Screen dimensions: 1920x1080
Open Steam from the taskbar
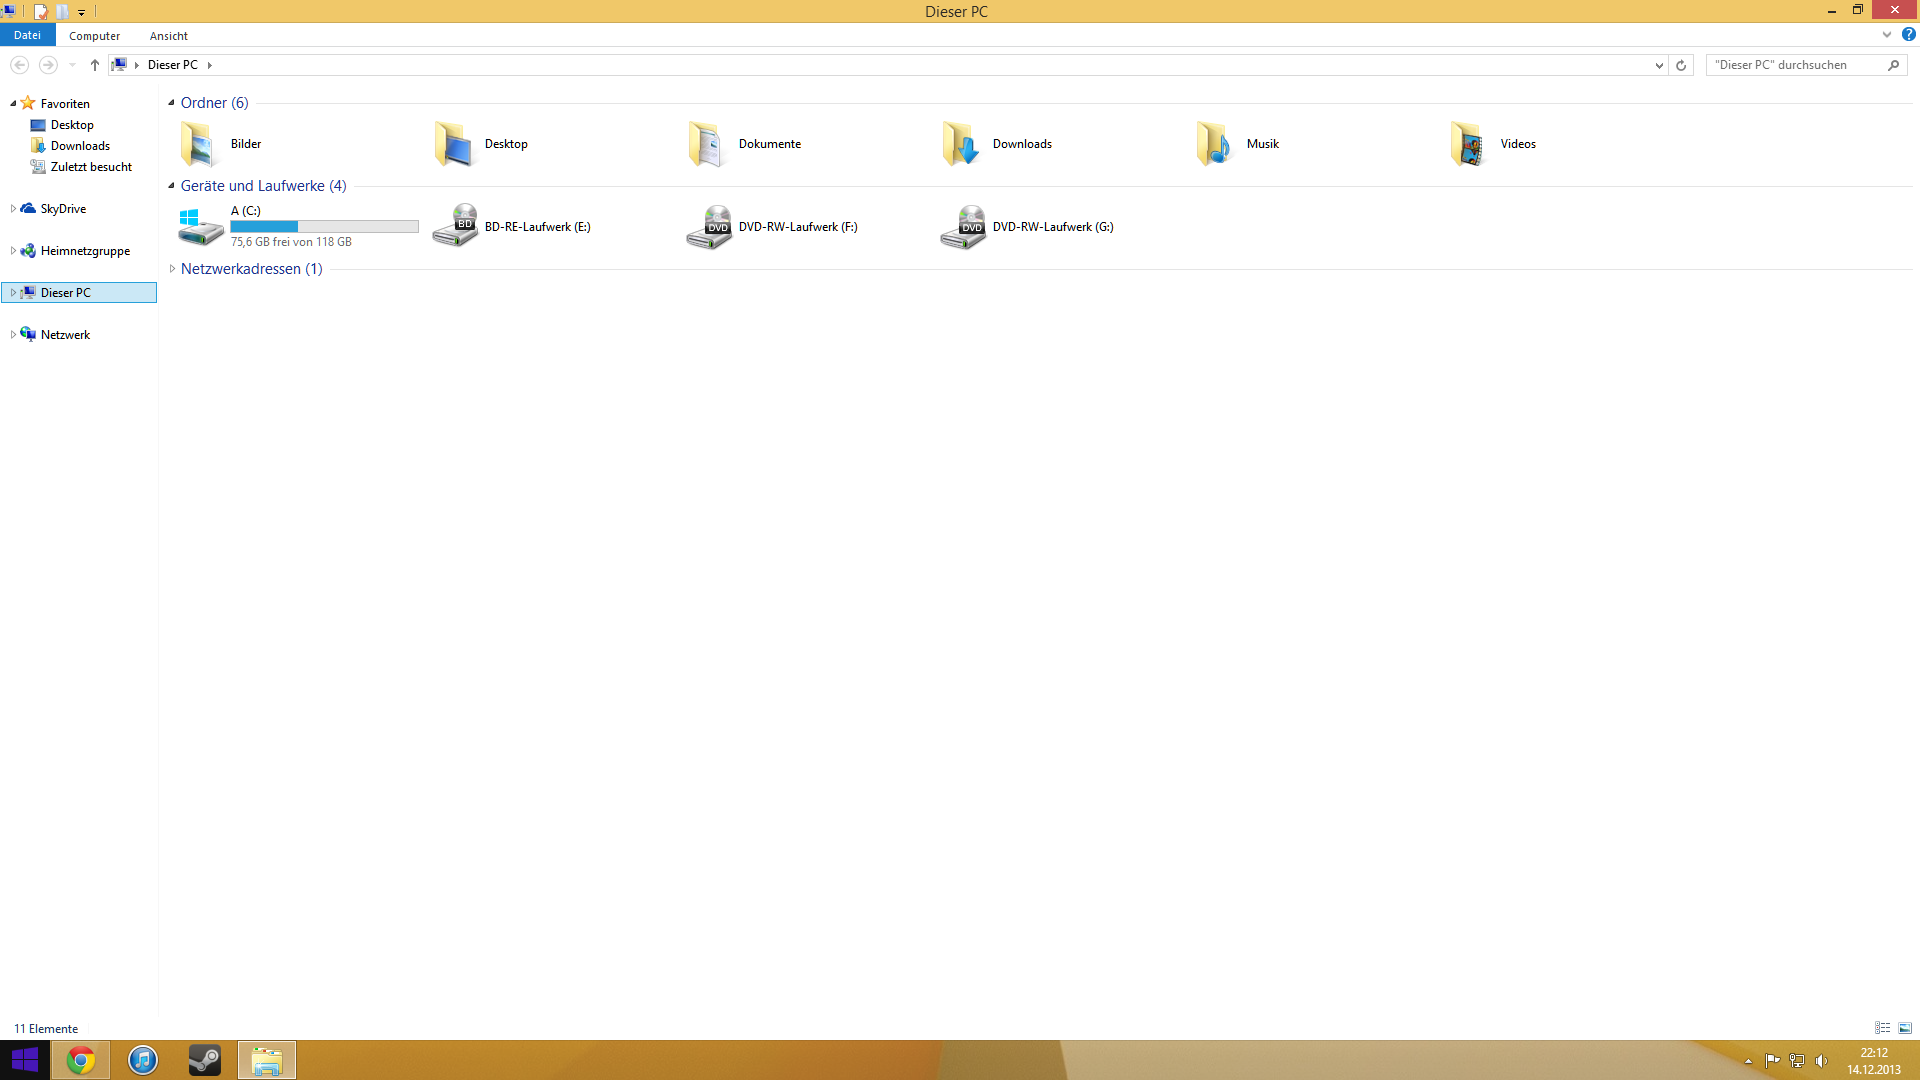(205, 1060)
